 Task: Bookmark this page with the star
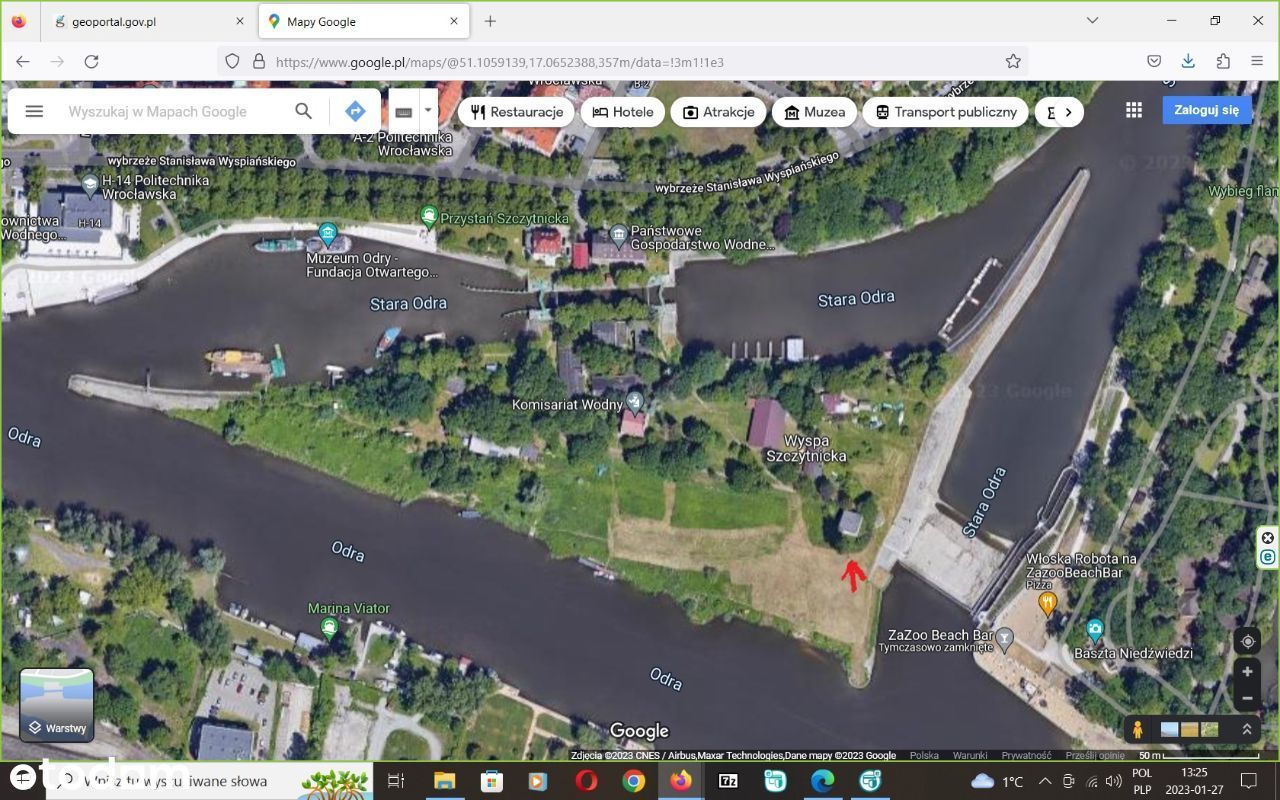(x=1013, y=61)
